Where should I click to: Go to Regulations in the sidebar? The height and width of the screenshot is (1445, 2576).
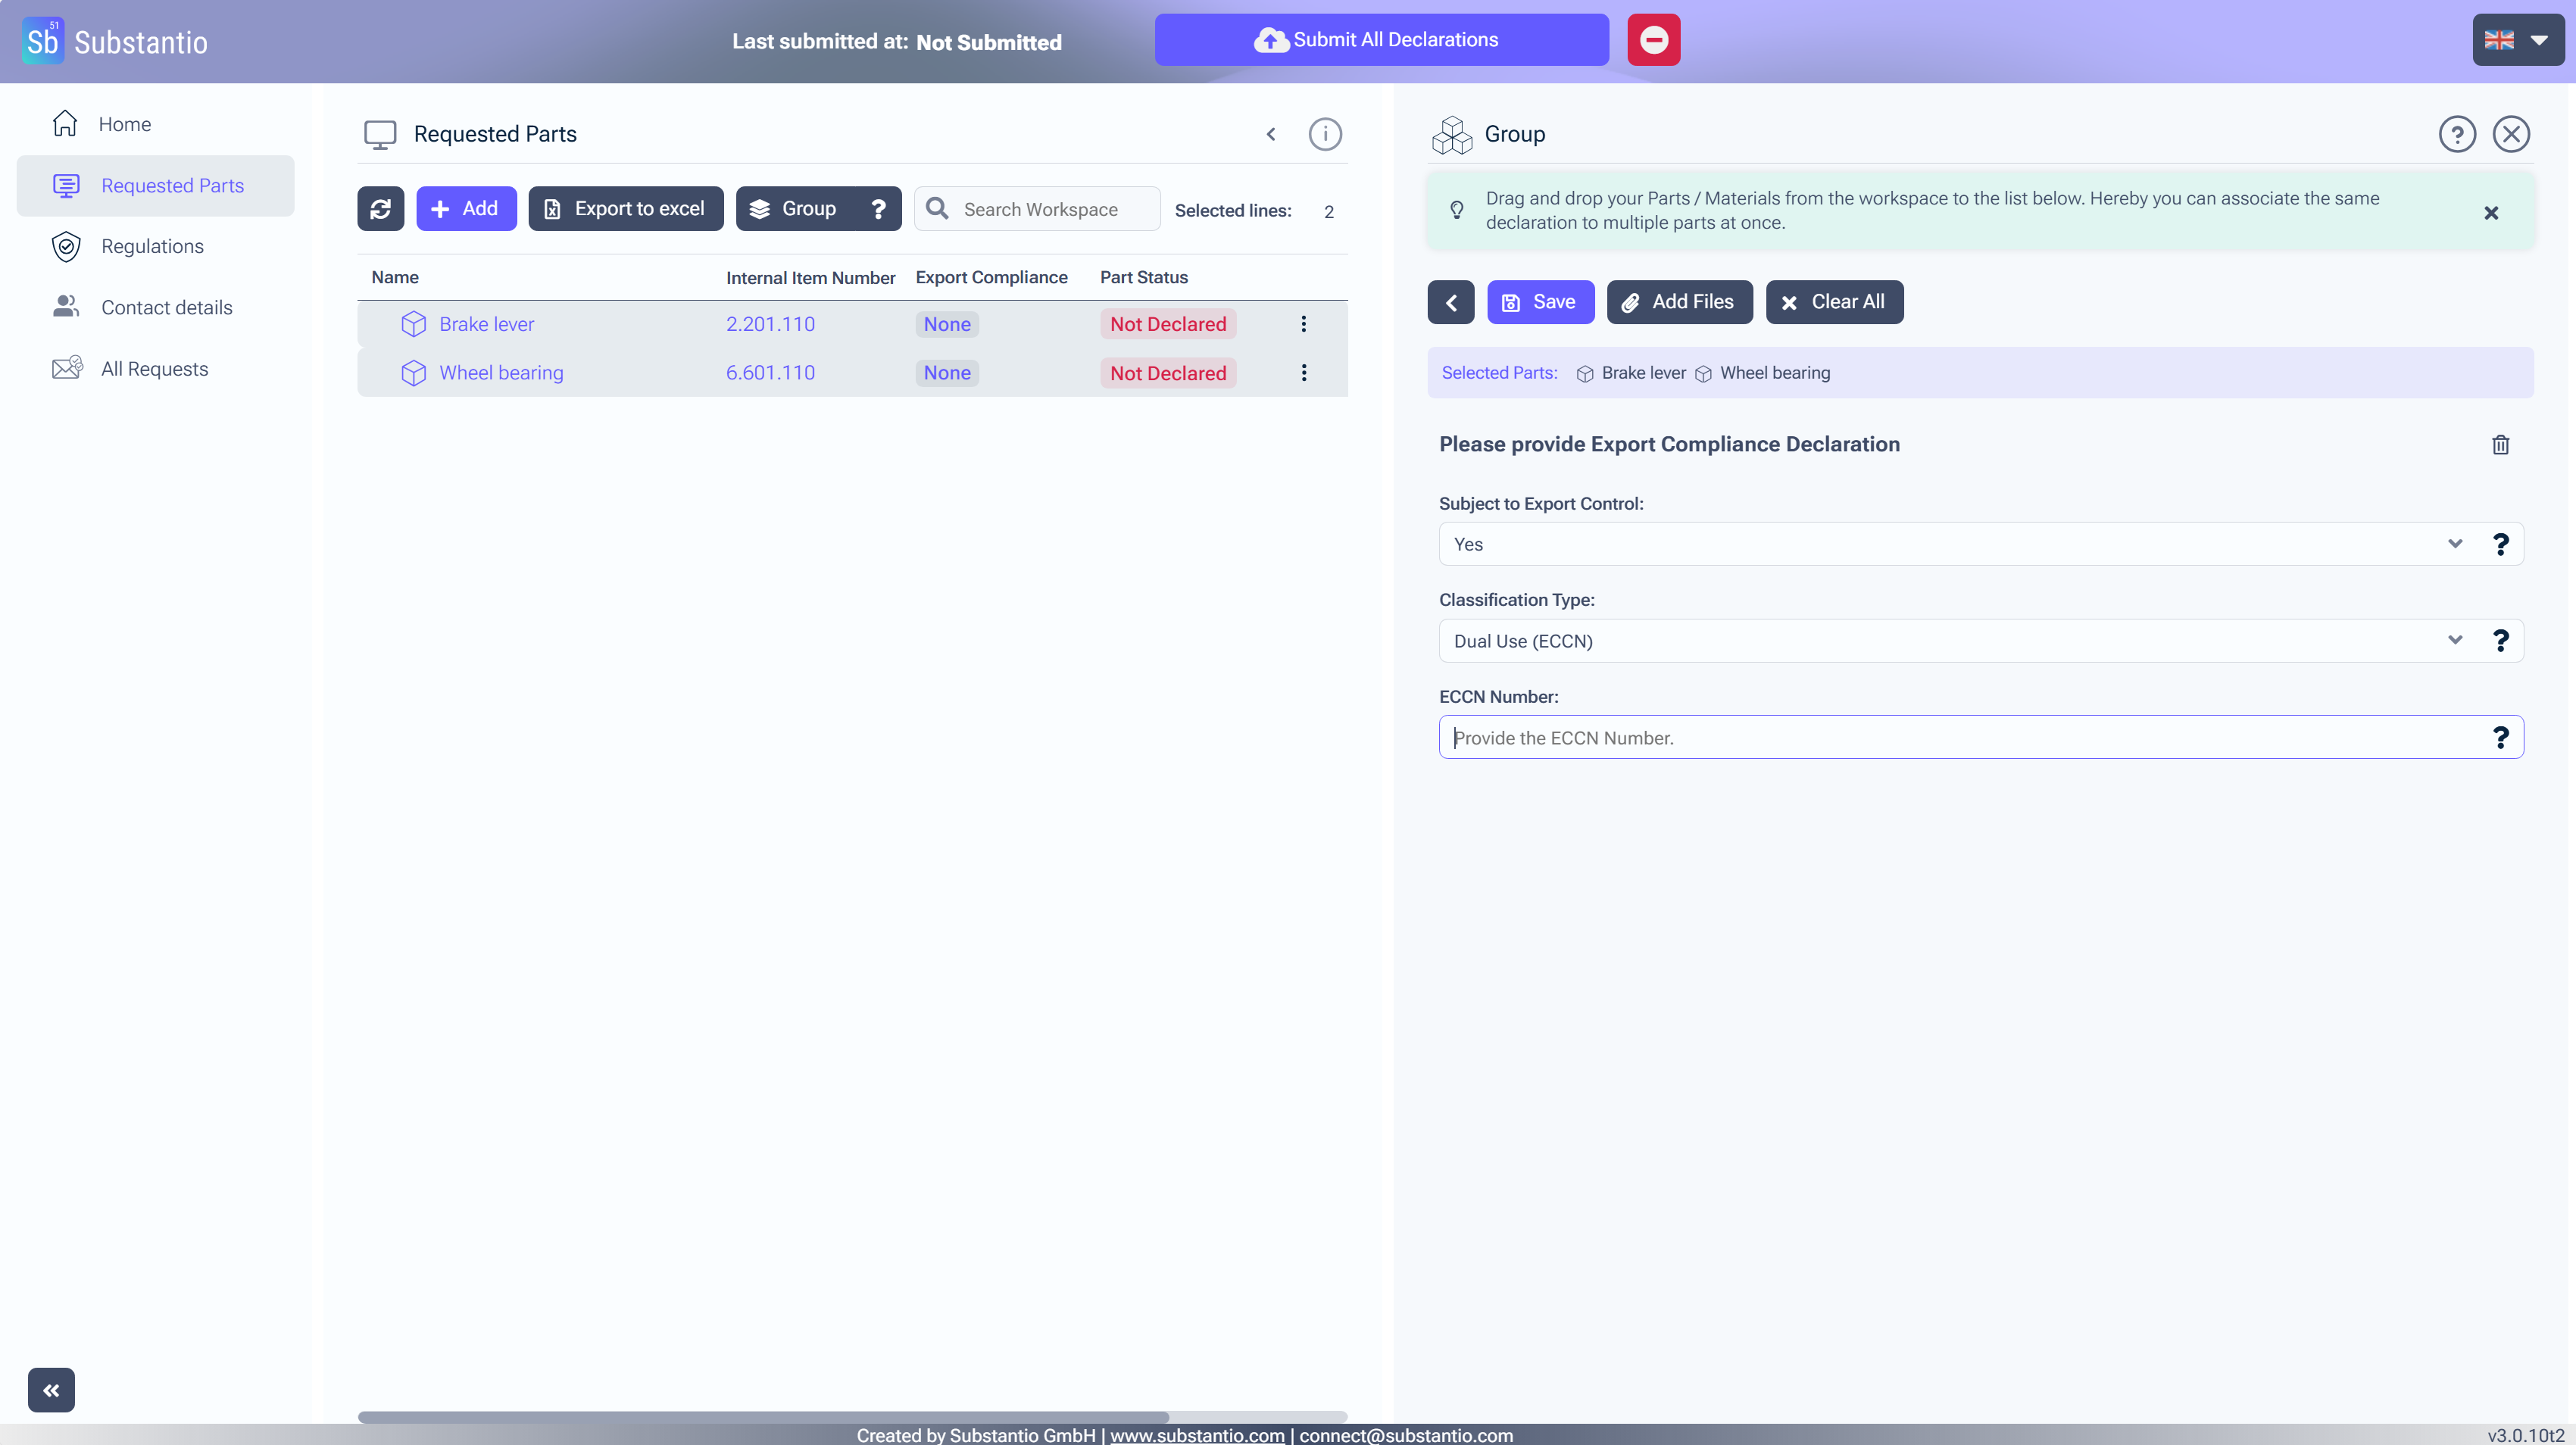click(x=152, y=246)
